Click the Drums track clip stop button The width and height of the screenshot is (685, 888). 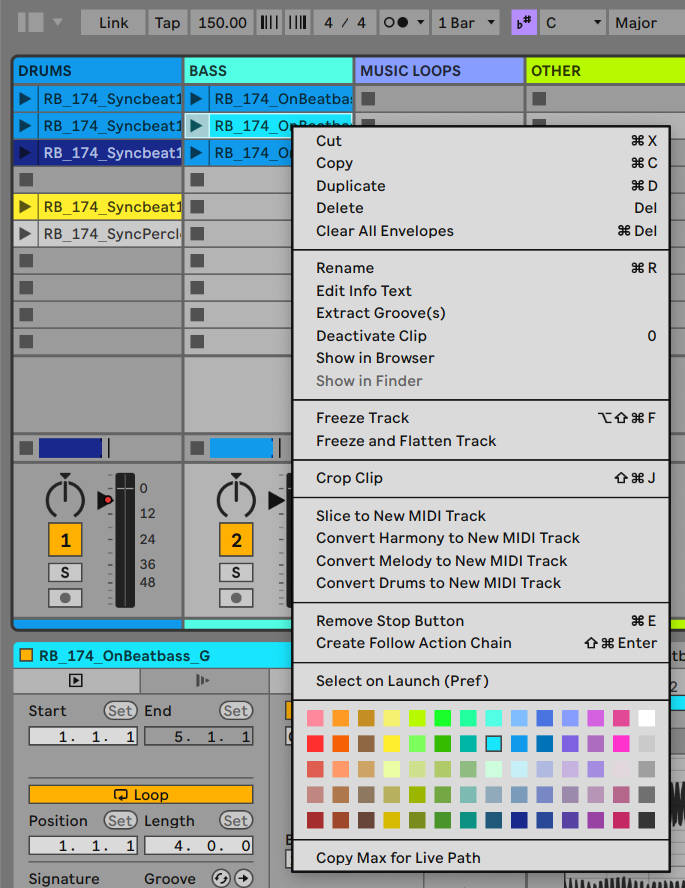(x=26, y=447)
